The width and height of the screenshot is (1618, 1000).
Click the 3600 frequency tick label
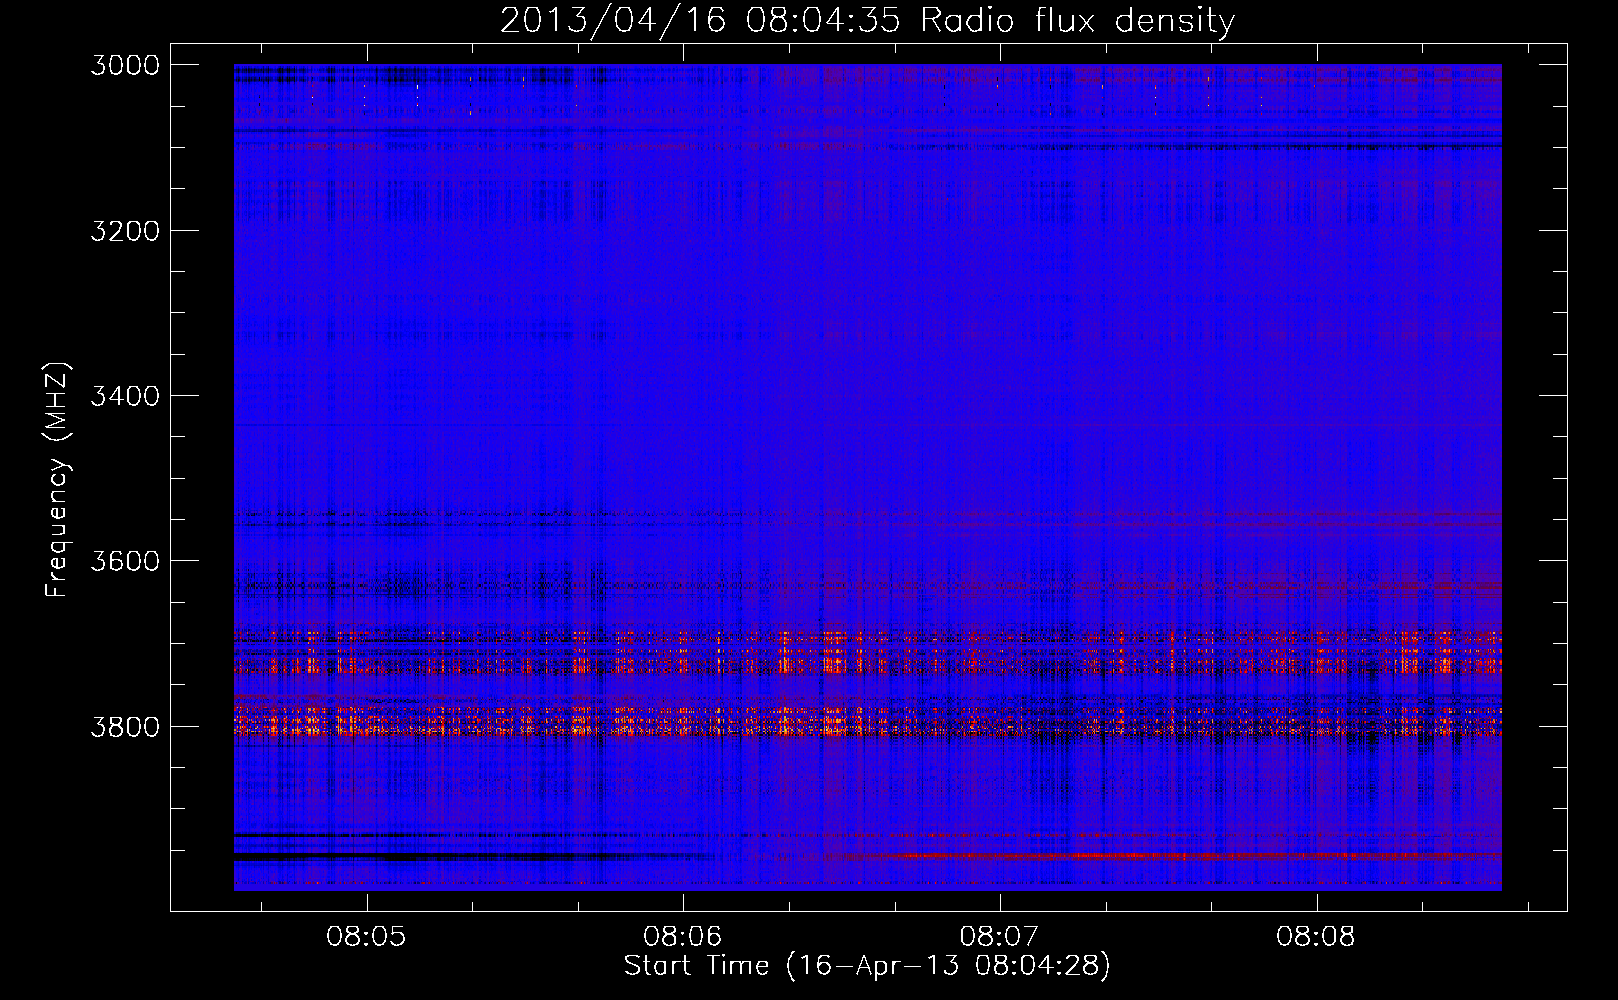[125, 561]
